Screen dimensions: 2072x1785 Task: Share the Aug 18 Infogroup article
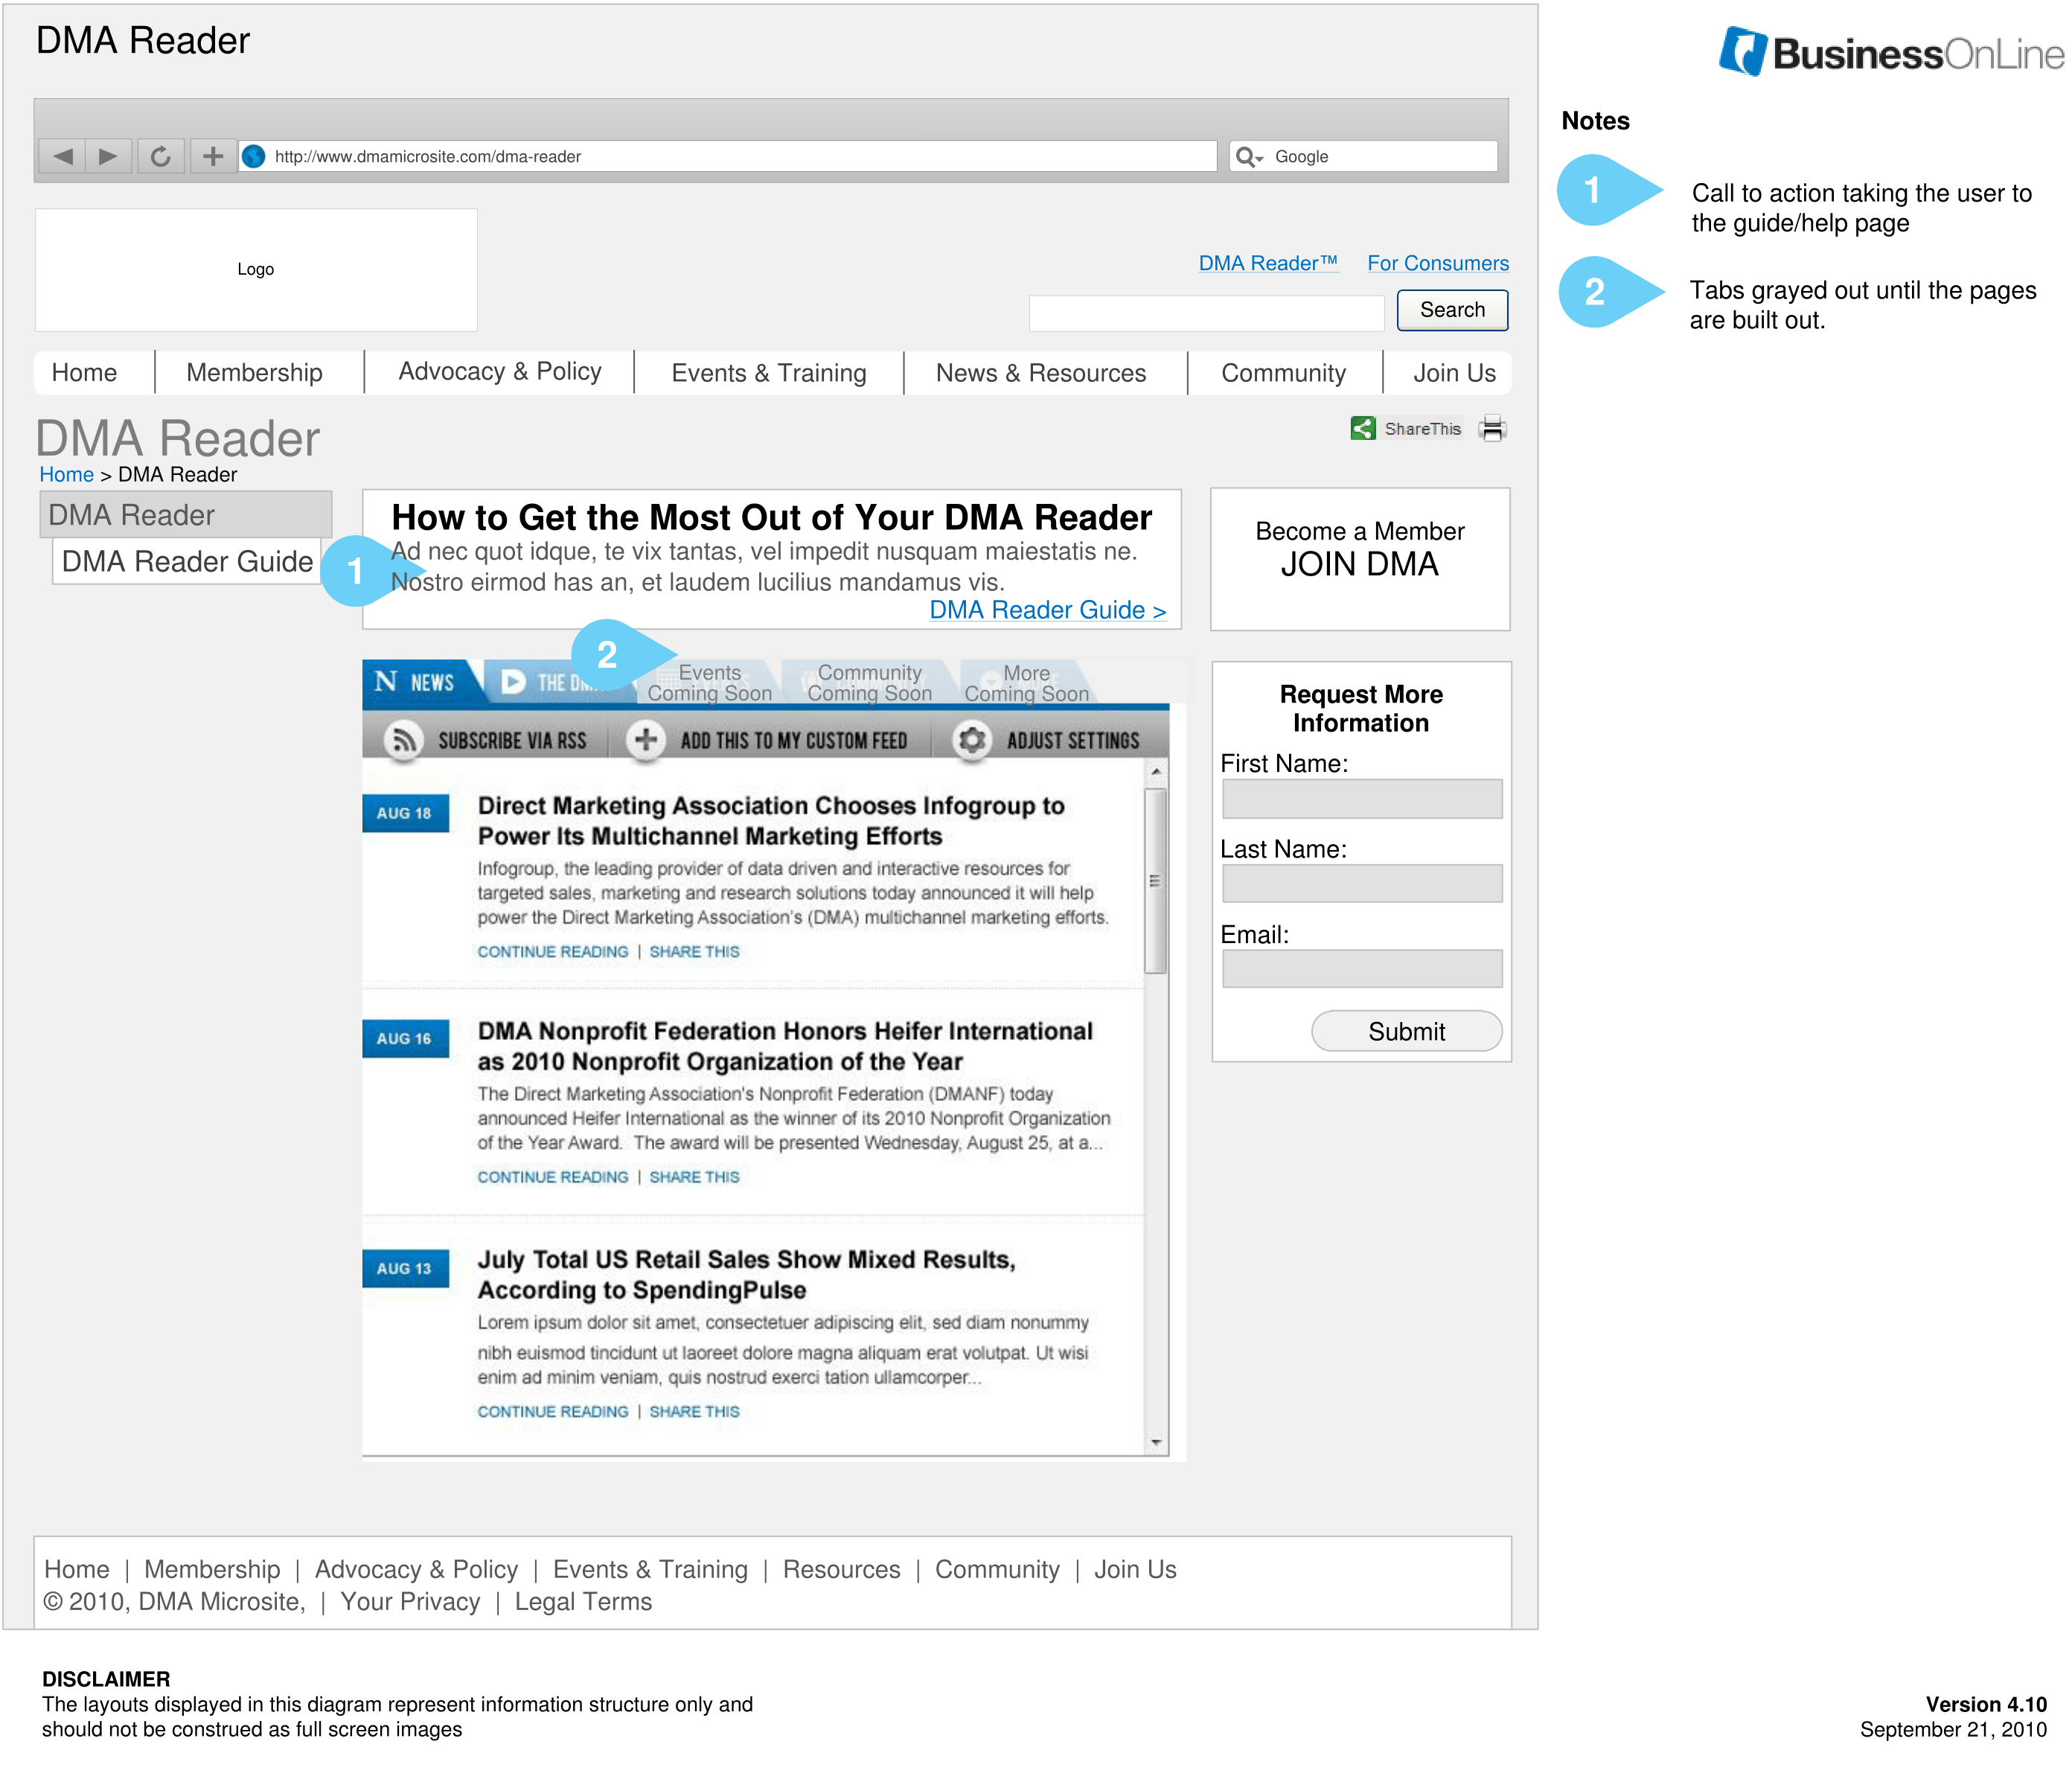click(694, 951)
